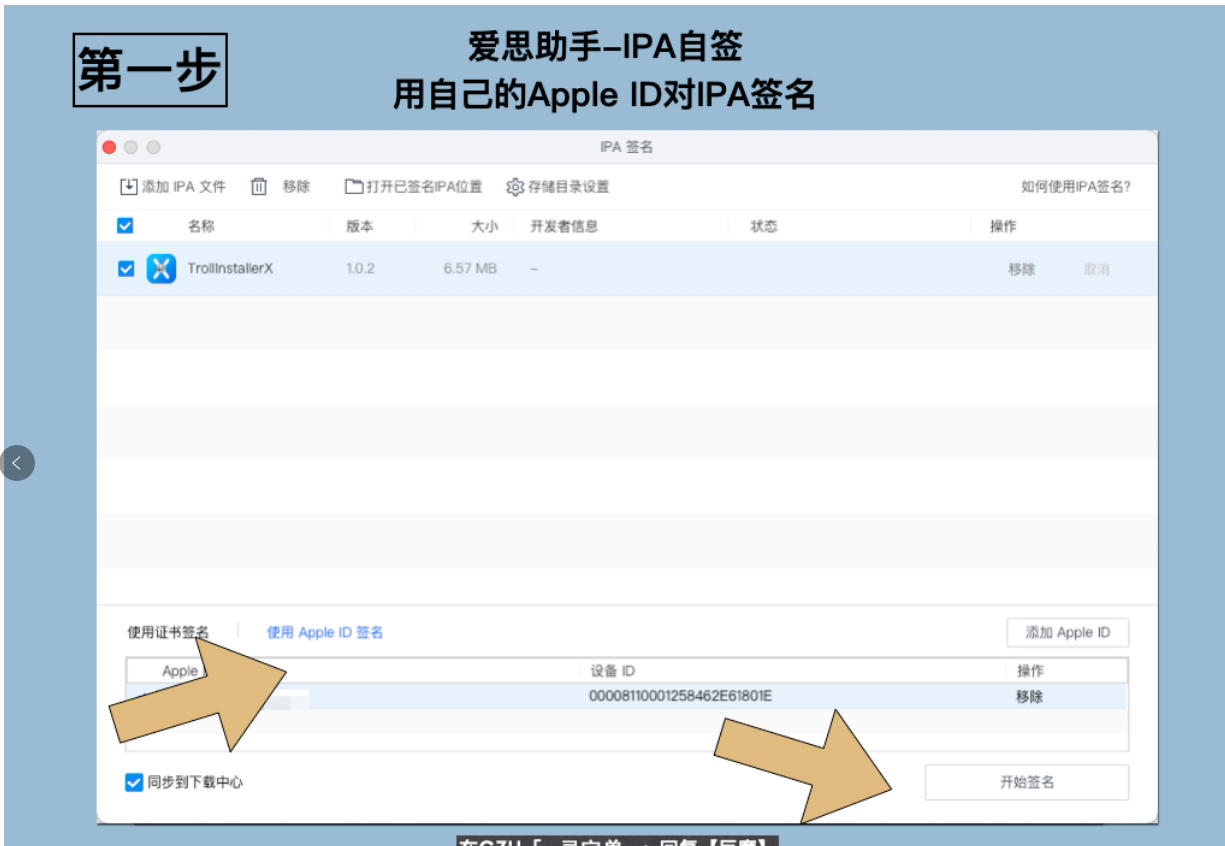Click 打开已签名IPA位置 toolbar label
Image resolution: width=1225 pixels, height=846 pixels.
(x=424, y=187)
